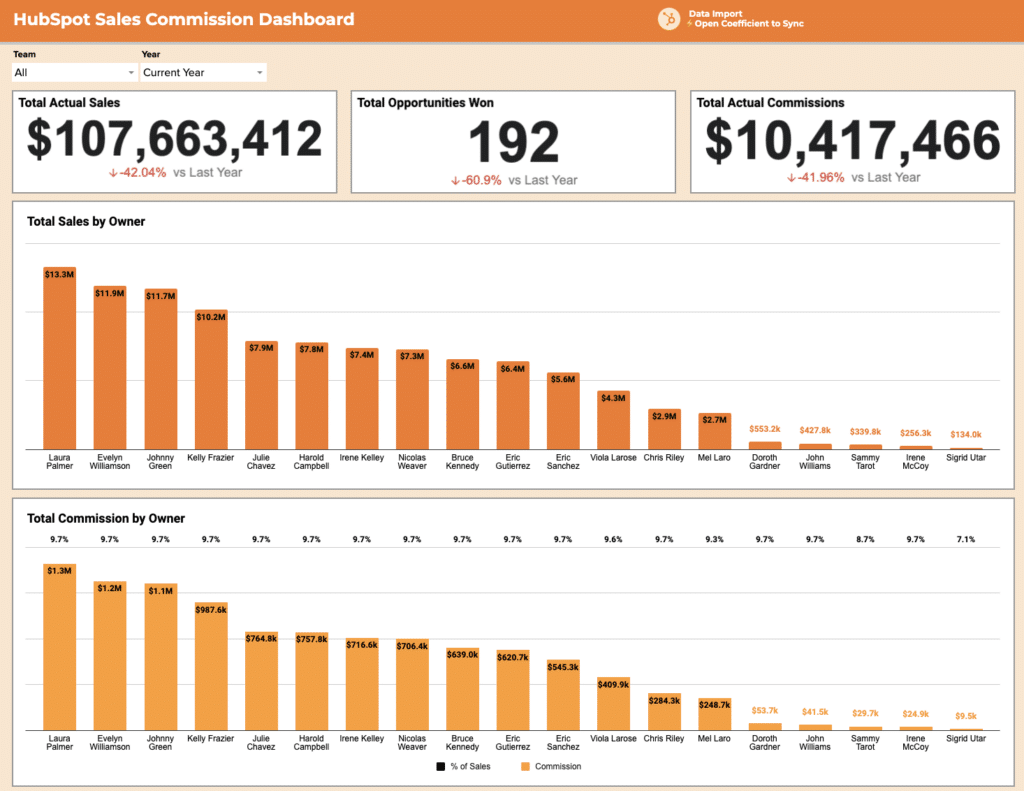
Task: Select Chris Riley's $284.3k commission bar
Action: [x=664, y=712]
